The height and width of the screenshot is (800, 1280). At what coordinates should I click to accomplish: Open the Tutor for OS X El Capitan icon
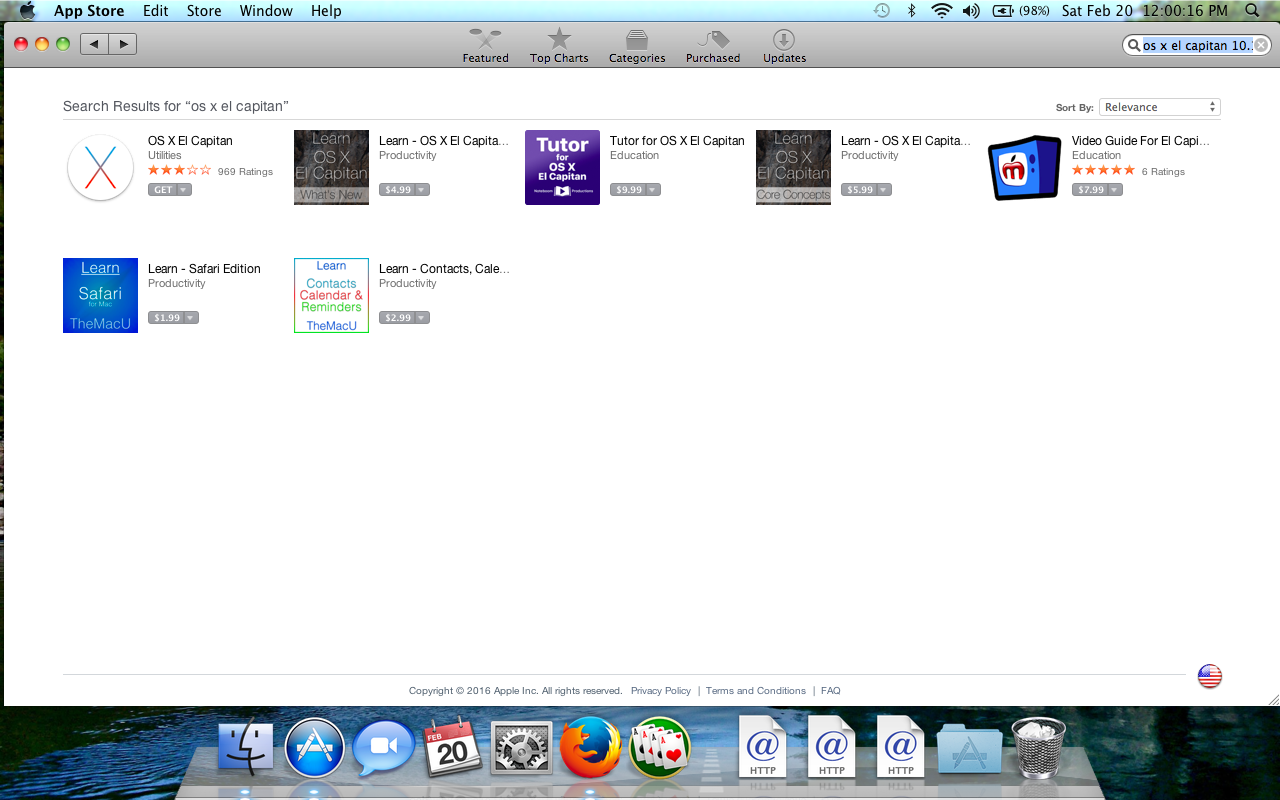coord(562,167)
